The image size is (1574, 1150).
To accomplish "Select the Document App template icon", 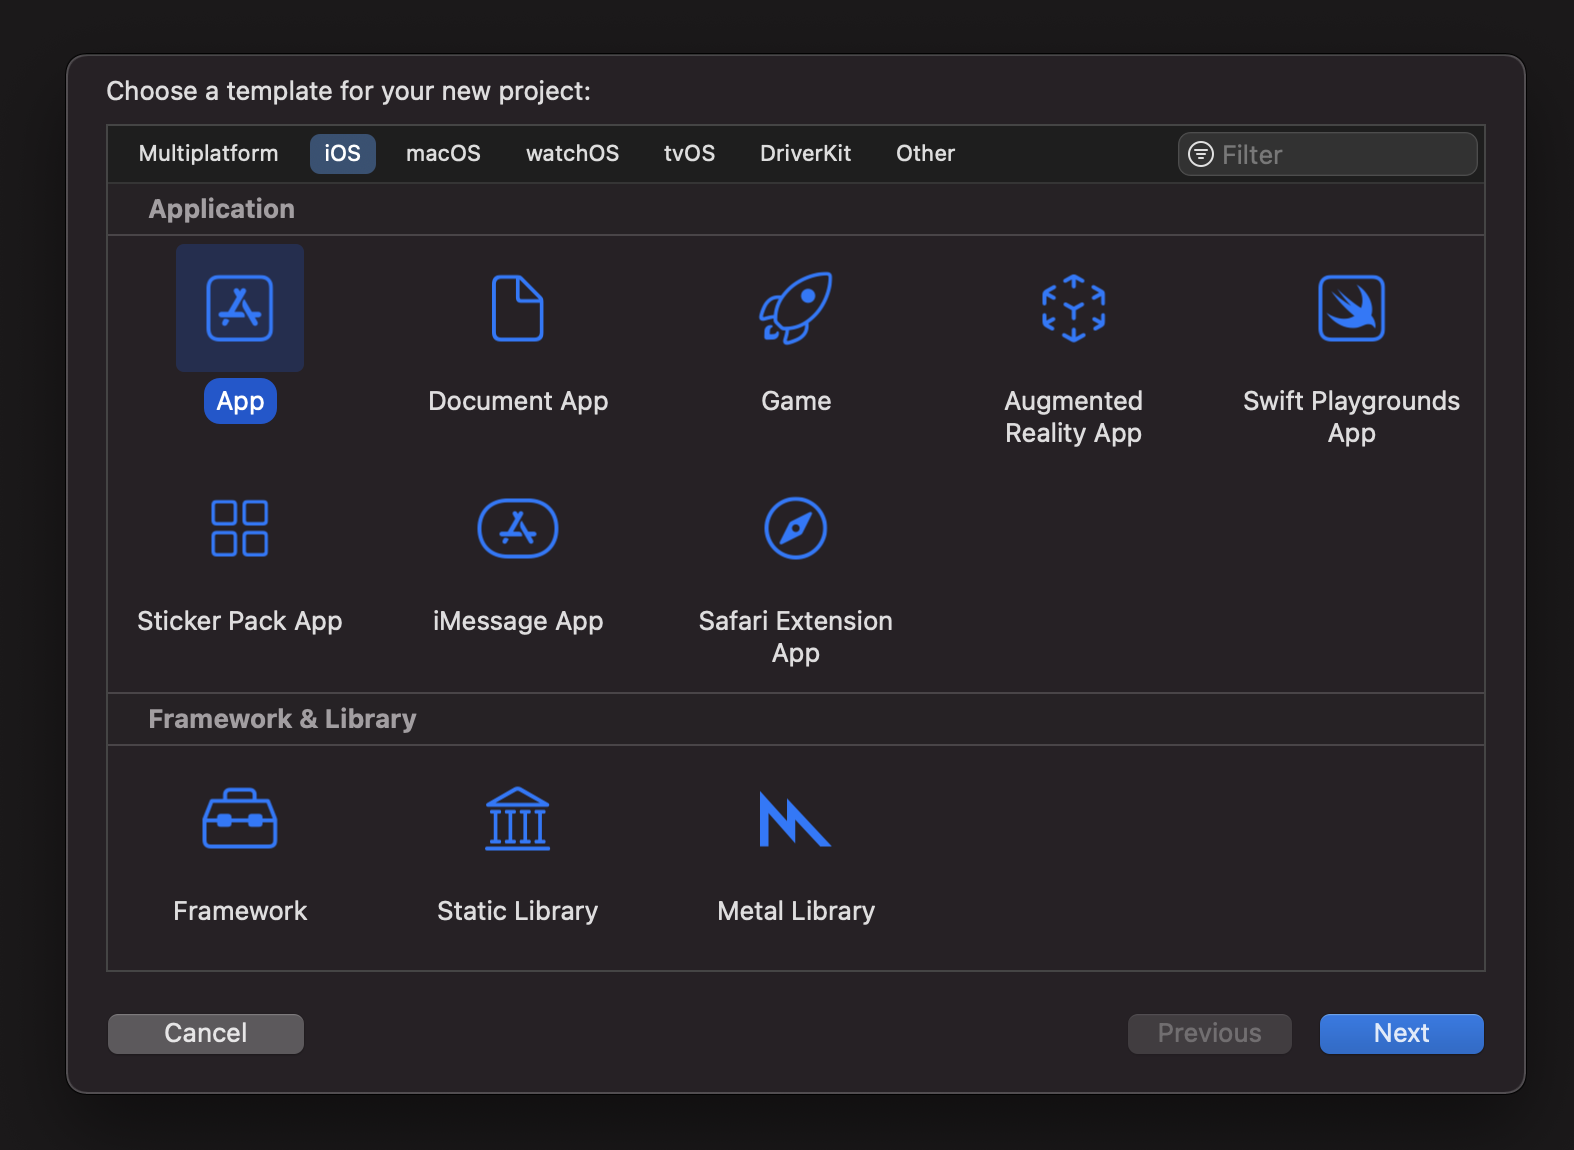I will 518,308.
